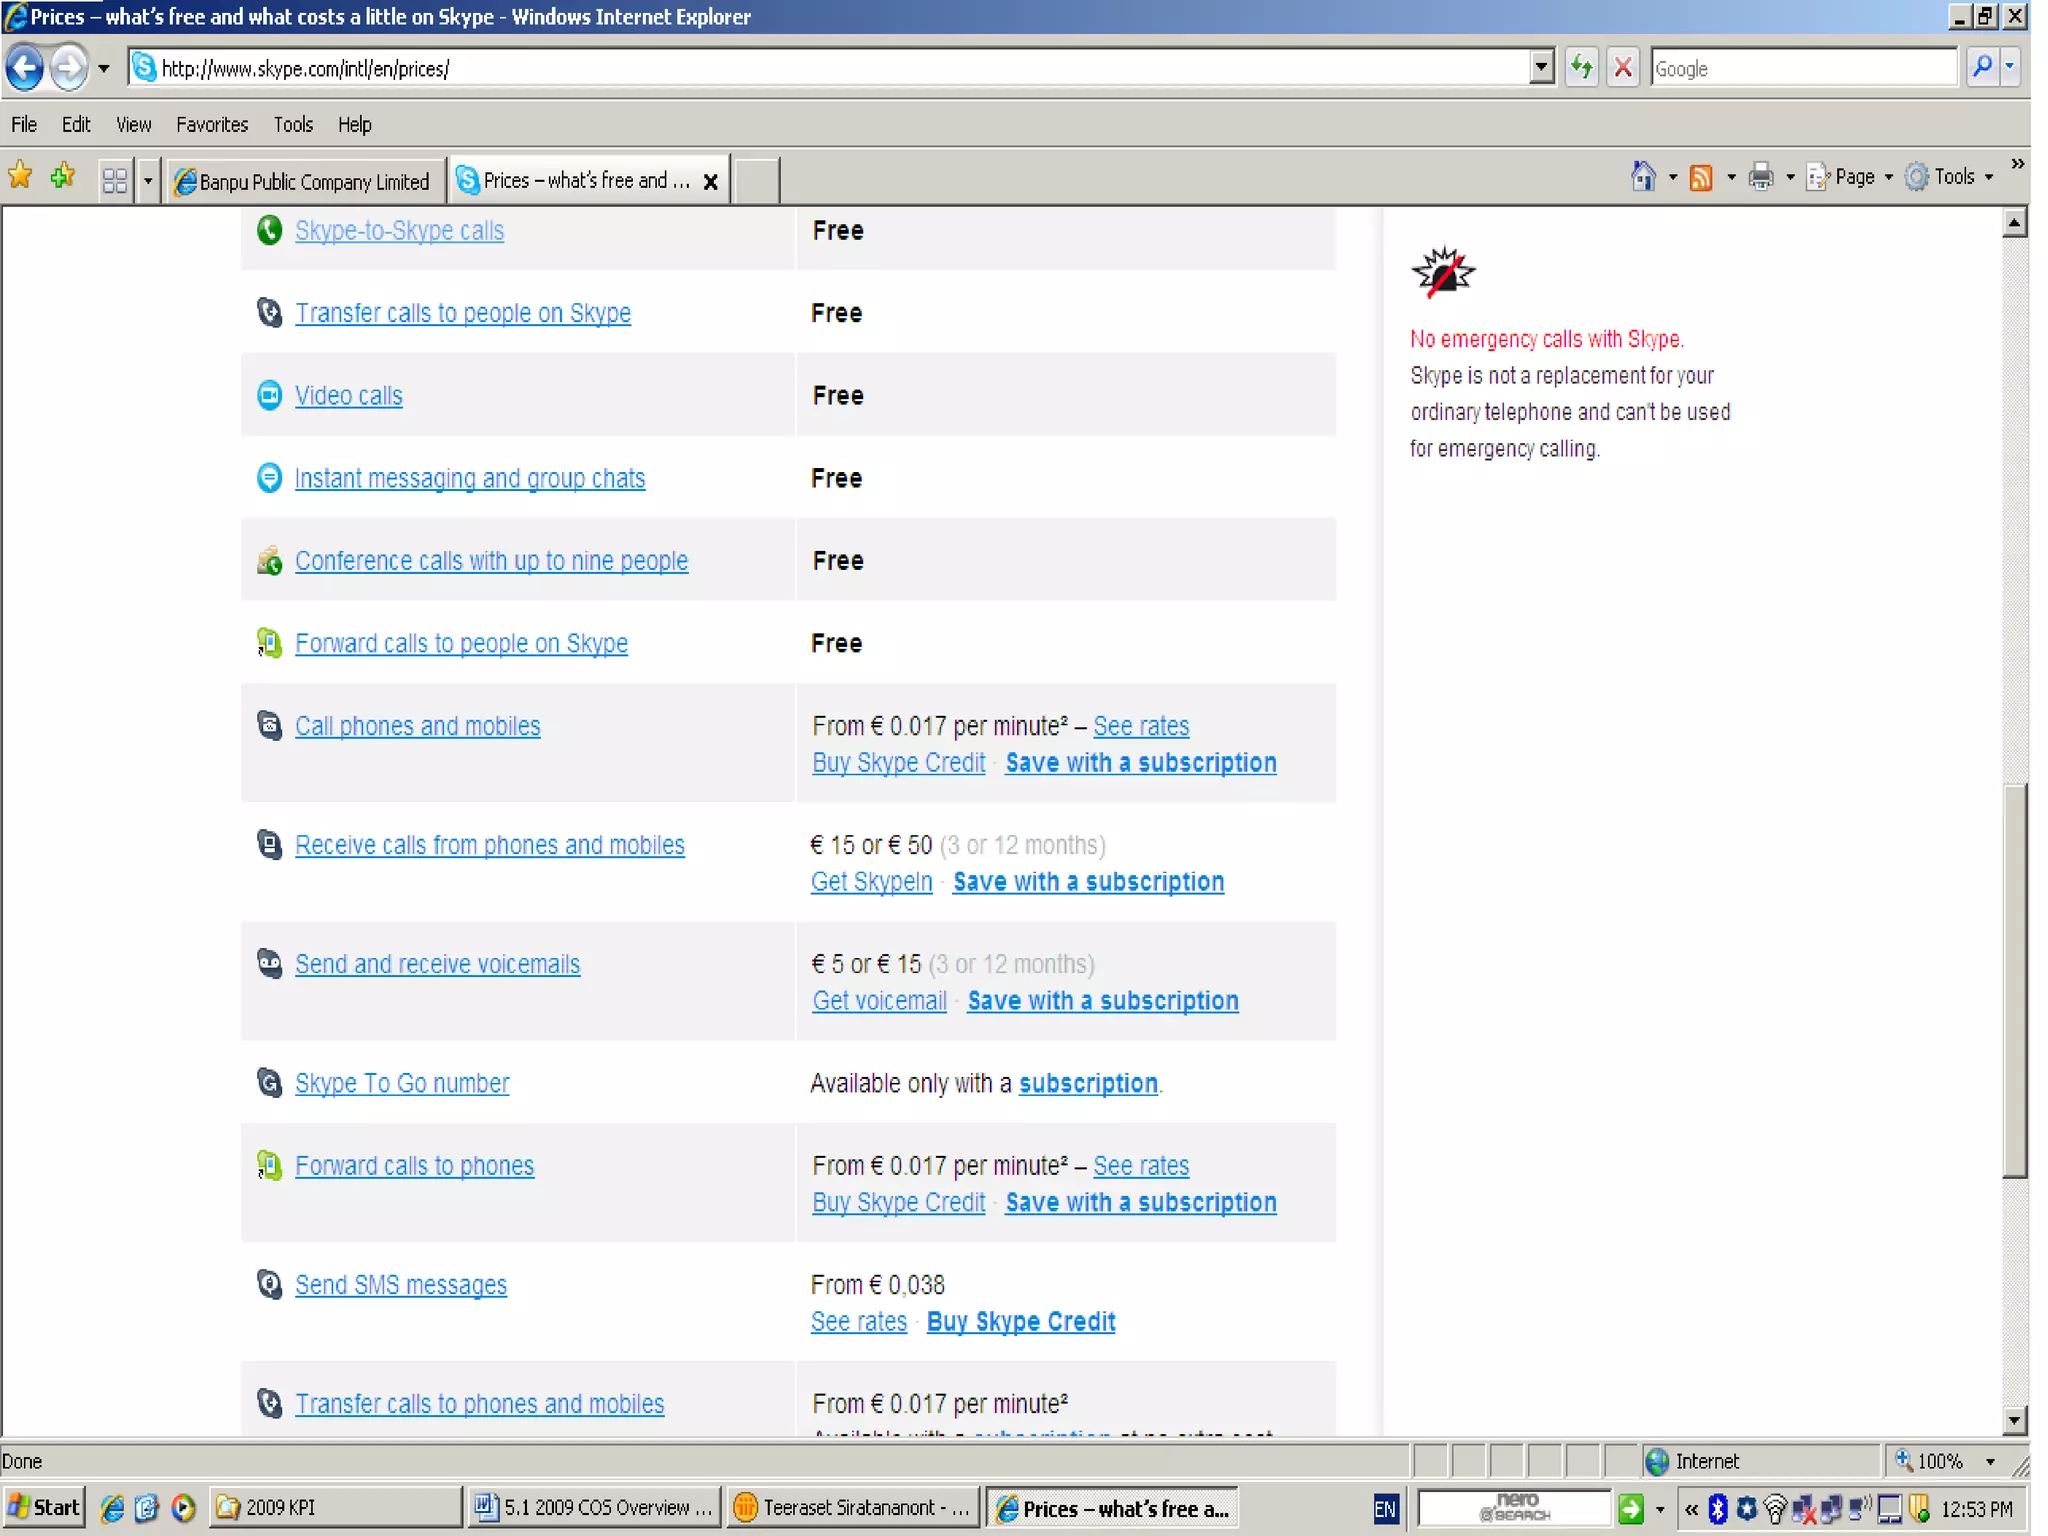
Task: Open the Video calls link
Action: pos(348,396)
